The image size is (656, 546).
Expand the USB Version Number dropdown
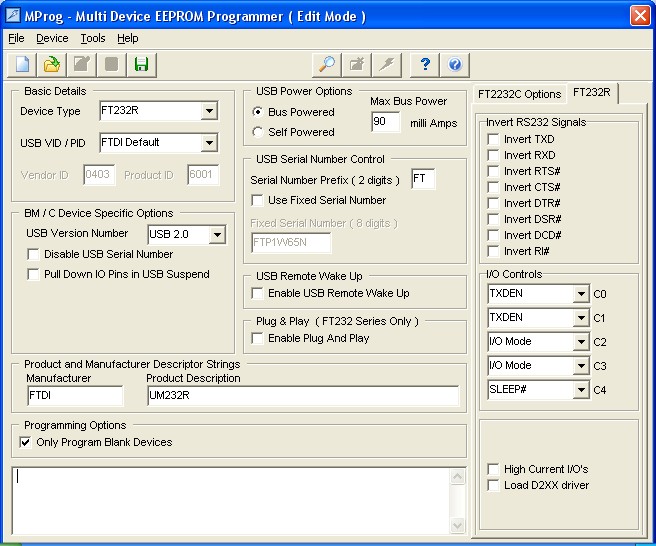(x=217, y=236)
